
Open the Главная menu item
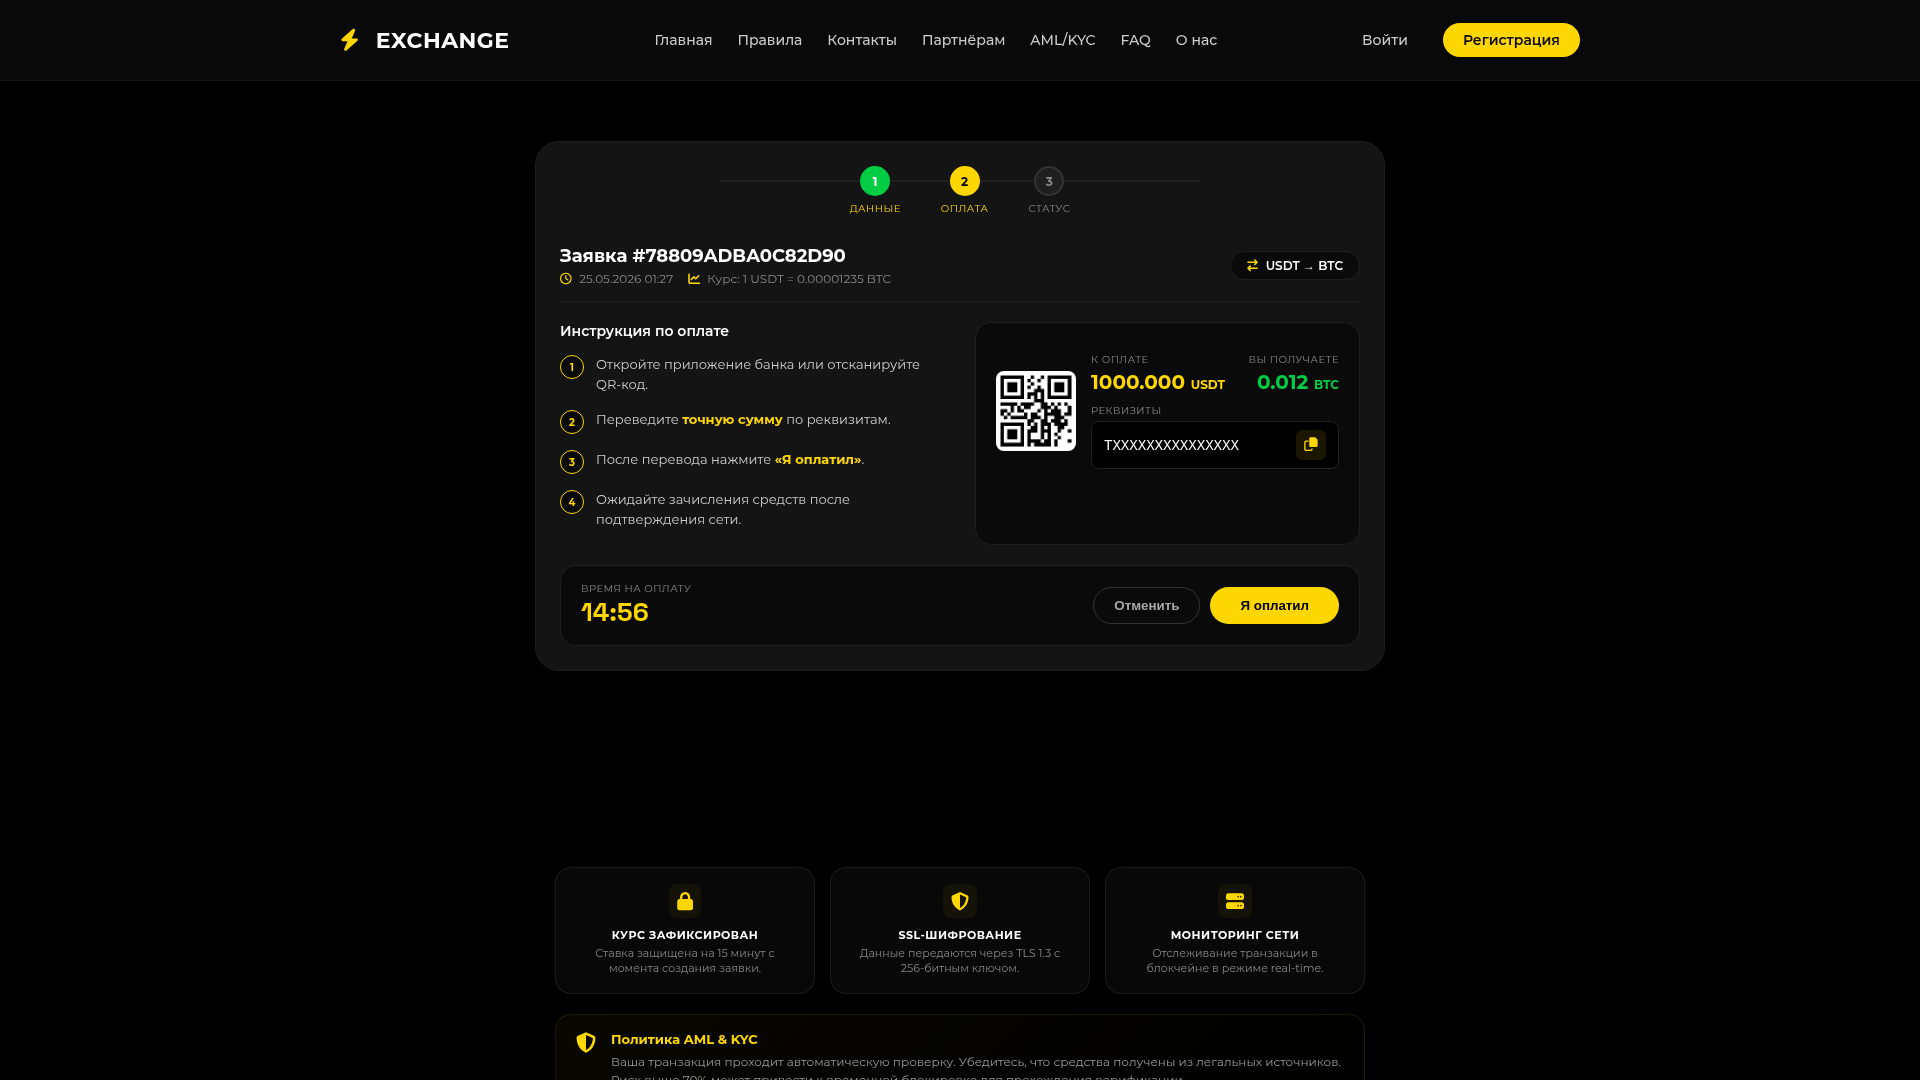683,40
